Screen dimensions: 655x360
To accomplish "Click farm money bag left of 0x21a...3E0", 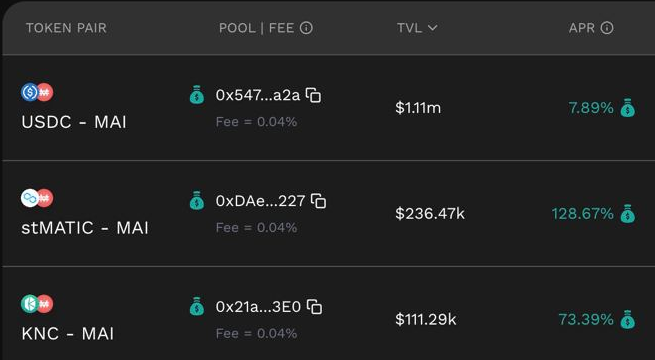I will [197, 306].
